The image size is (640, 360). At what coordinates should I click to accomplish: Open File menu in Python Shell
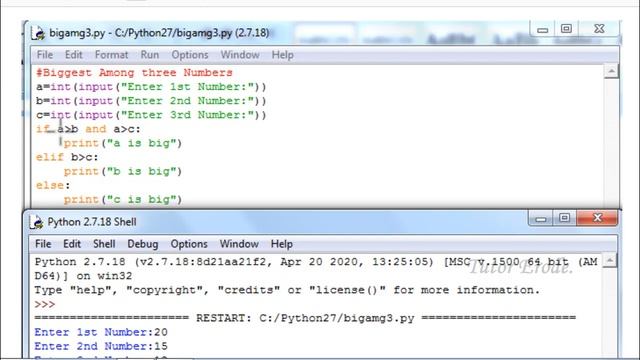tap(43, 244)
